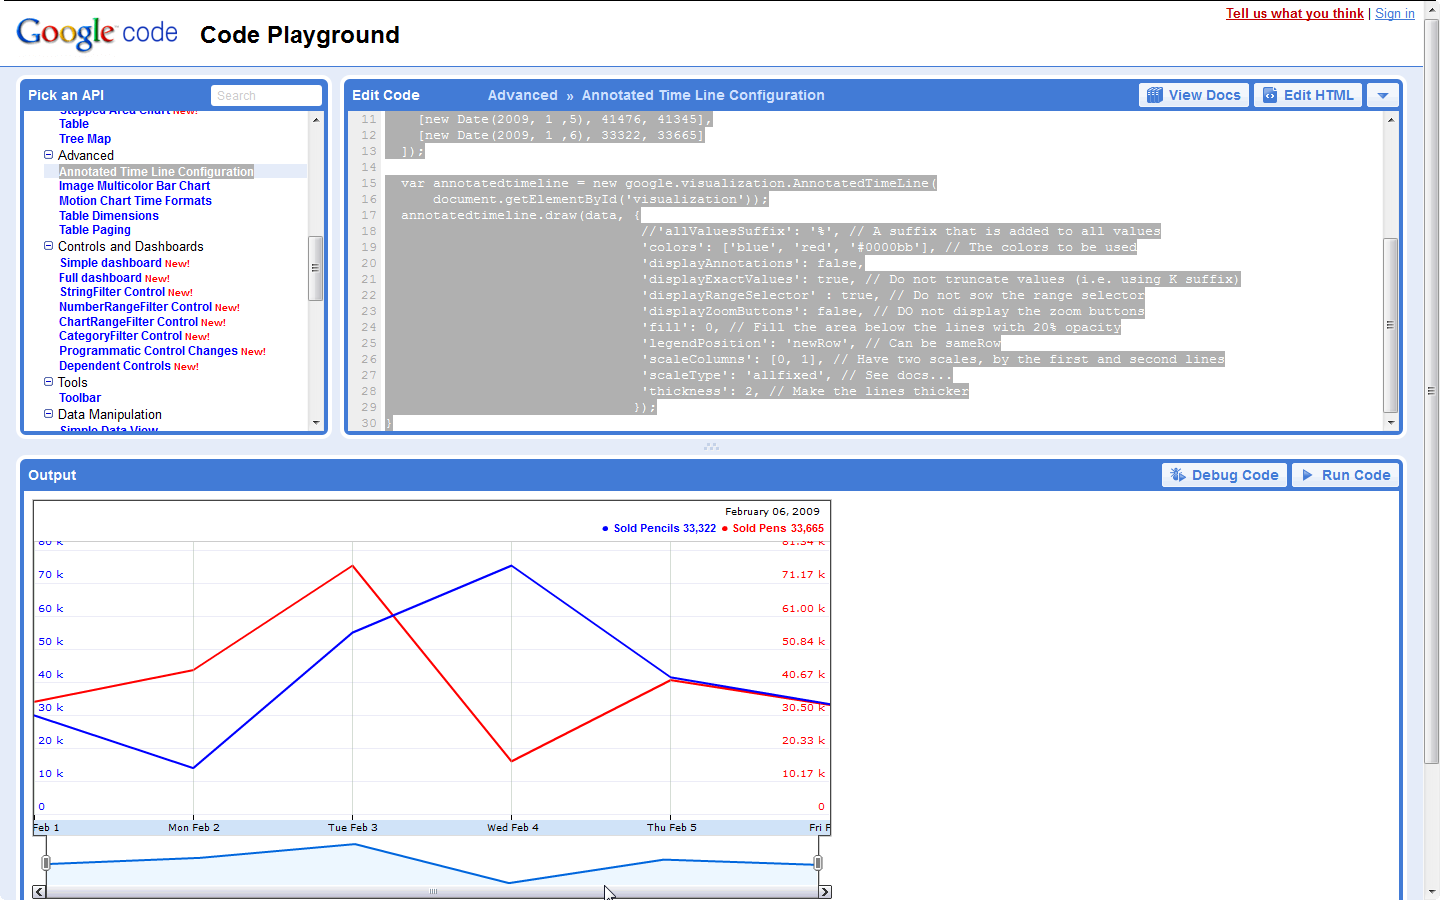Click the code editor scrollbar thumb
The height and width of the screenshot is (900, 1440).
point(1390,325)
